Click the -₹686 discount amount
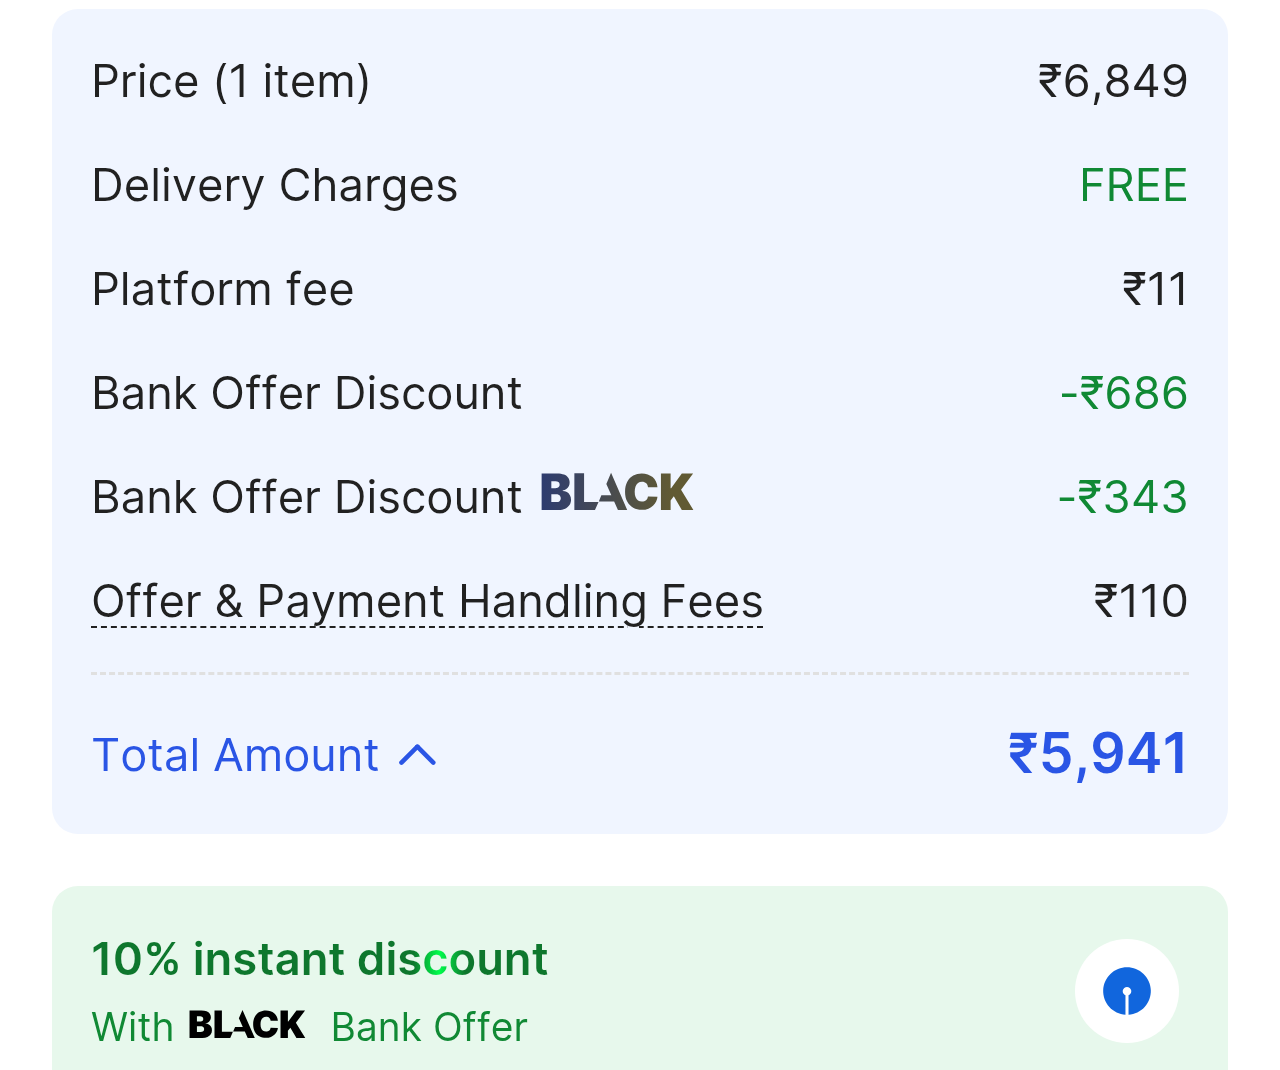The image size is (1280, 1070). 1122,393
